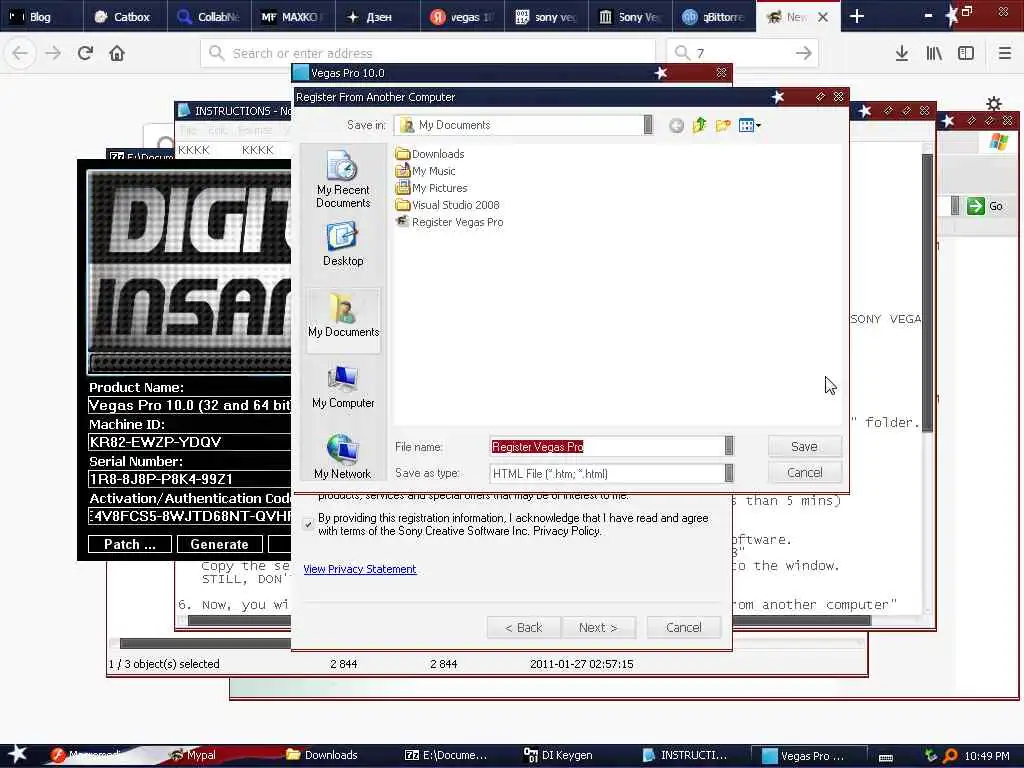Image resolution: width=1024 pixels, height=768 pixels.
Task: Open the browser hamburger menu
Action: click(1005, 53)
